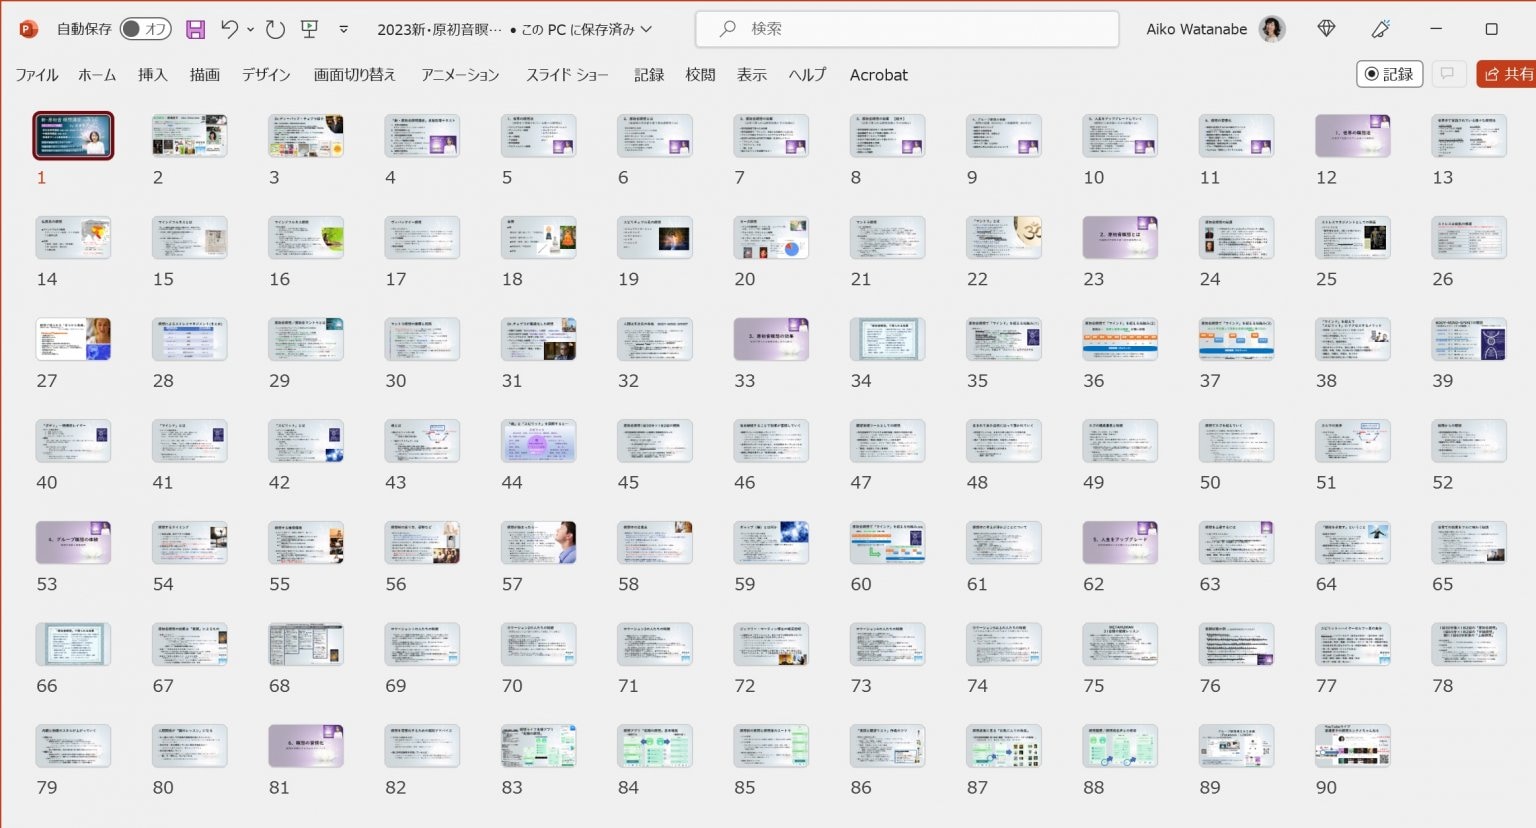
Task: Click the 共有 Share button
Action: pyautogui.click(x=1508, y=74)
